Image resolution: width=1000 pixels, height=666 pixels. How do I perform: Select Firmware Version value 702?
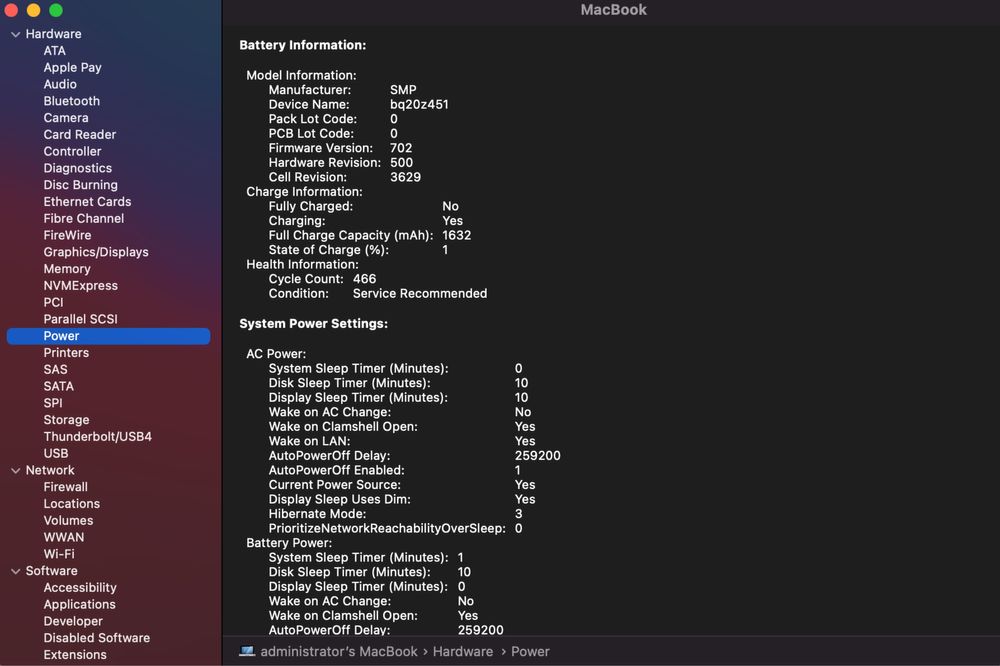[x=401, y=148]
